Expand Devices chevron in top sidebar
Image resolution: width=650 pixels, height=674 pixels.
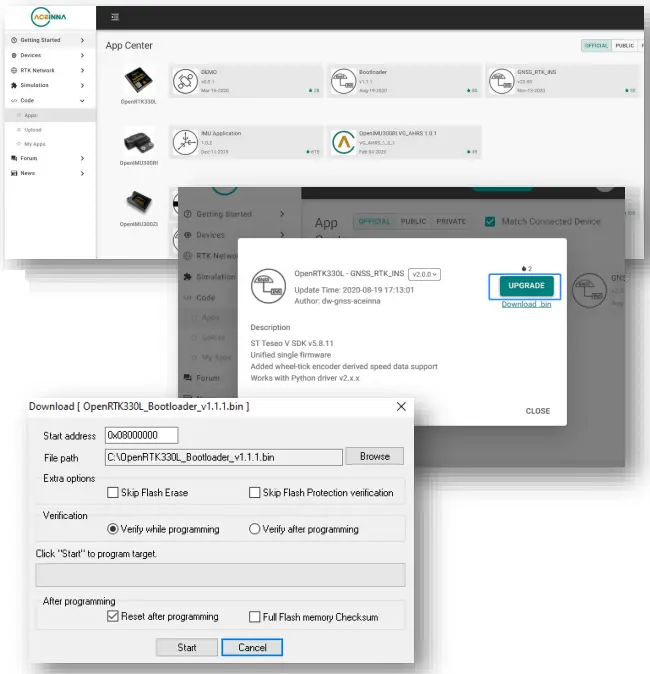pos(82,55)
